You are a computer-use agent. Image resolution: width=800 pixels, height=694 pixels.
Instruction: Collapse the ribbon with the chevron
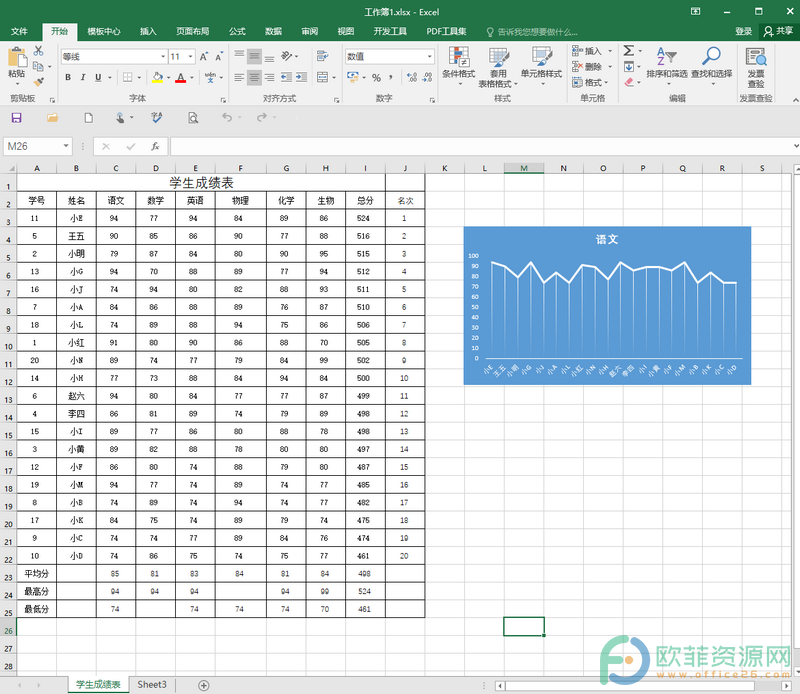(x=795, y=100)
